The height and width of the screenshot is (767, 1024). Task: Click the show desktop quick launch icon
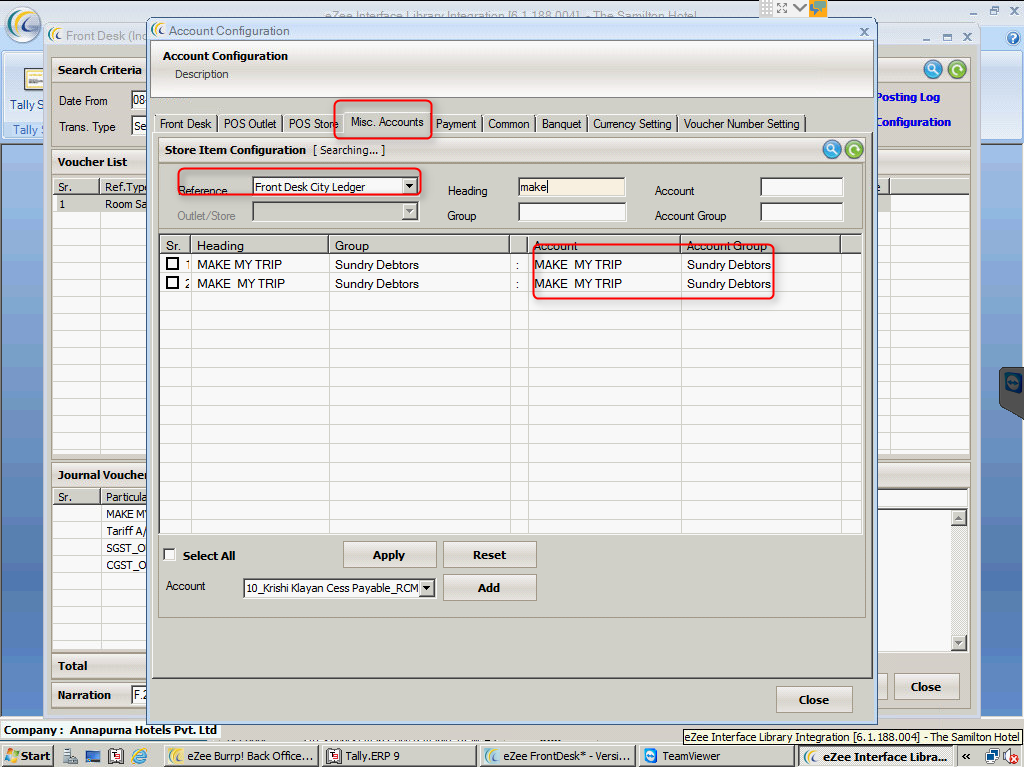pos(93,756)
